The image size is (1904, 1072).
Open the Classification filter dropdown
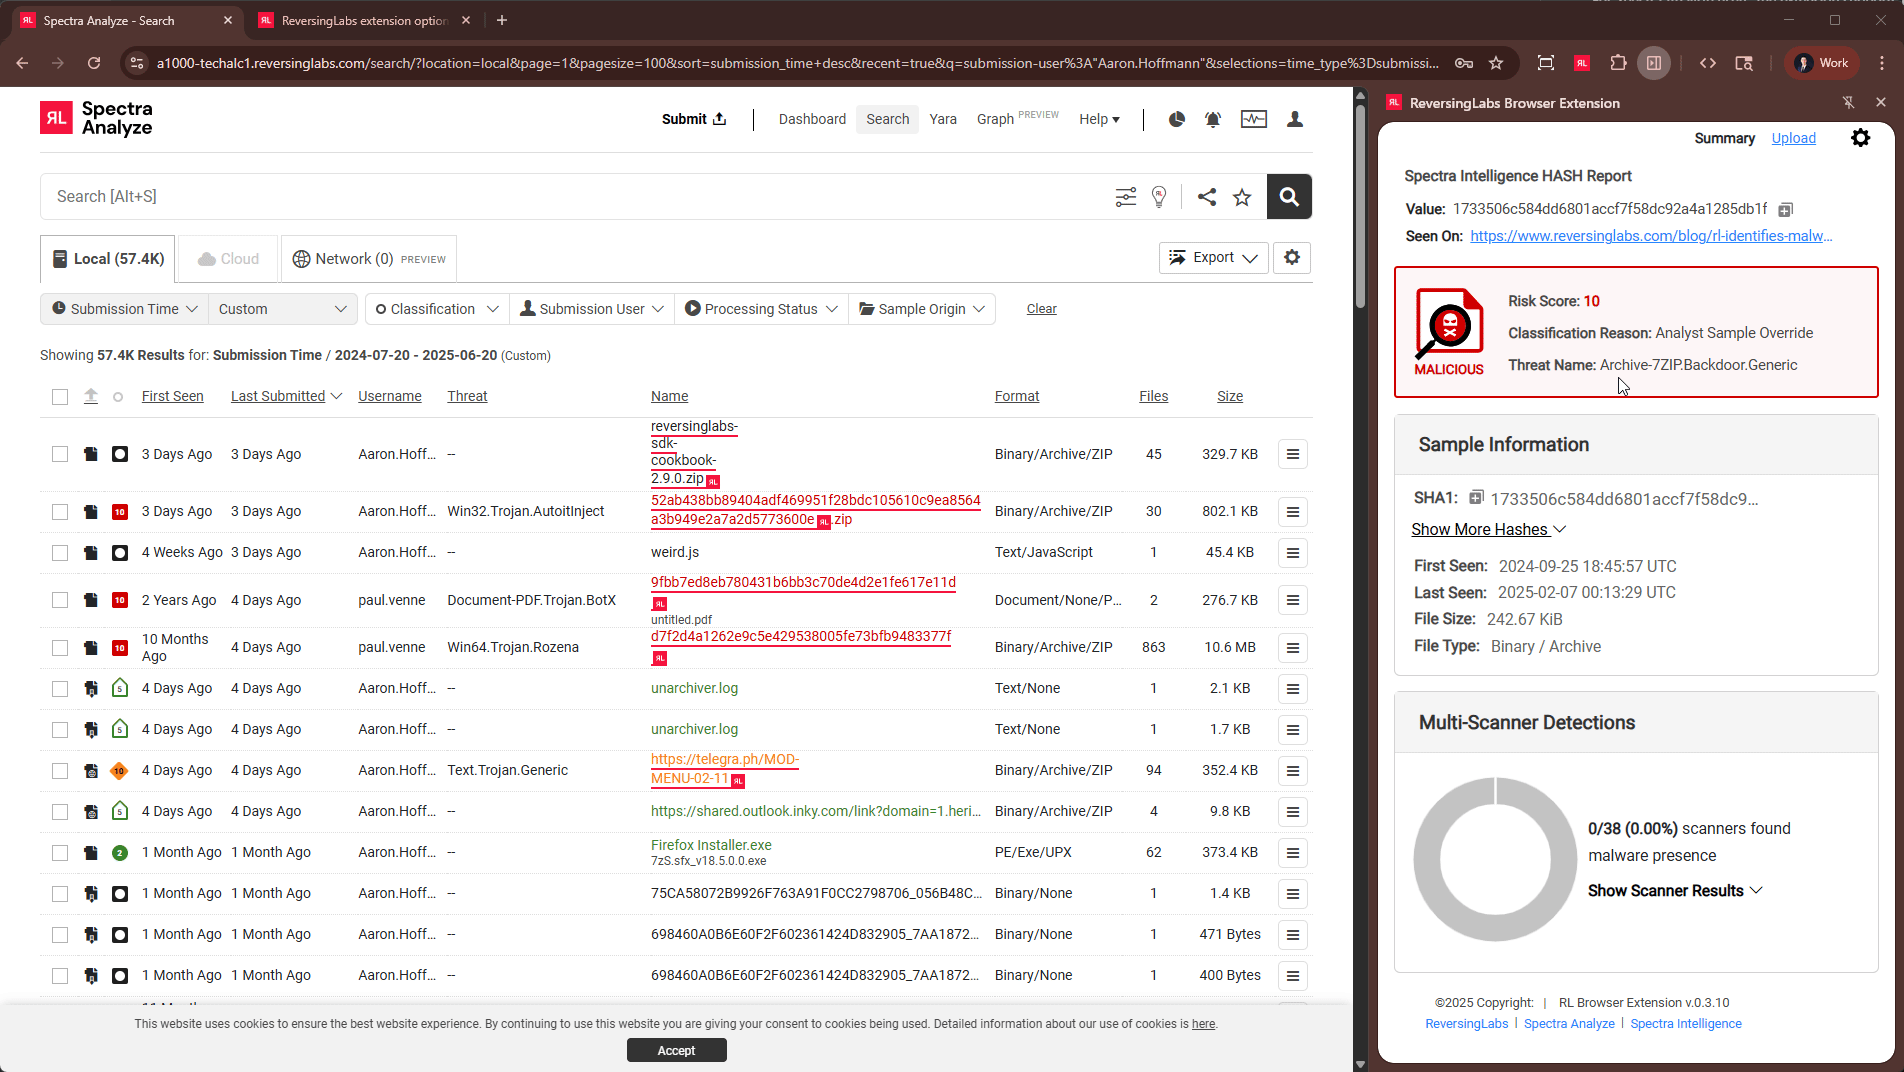(x=437, y=309)
